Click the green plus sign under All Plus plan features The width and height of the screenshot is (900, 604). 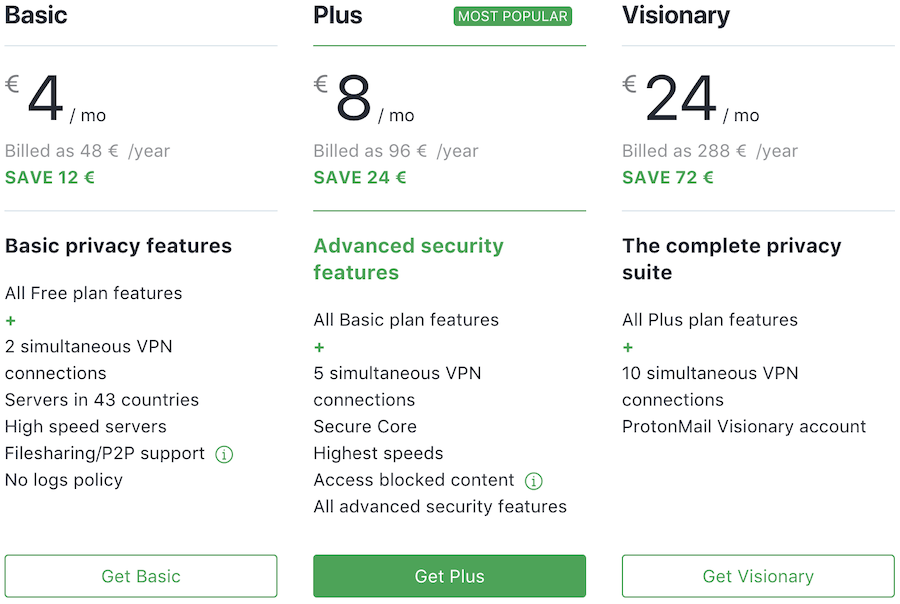(628, 347)
